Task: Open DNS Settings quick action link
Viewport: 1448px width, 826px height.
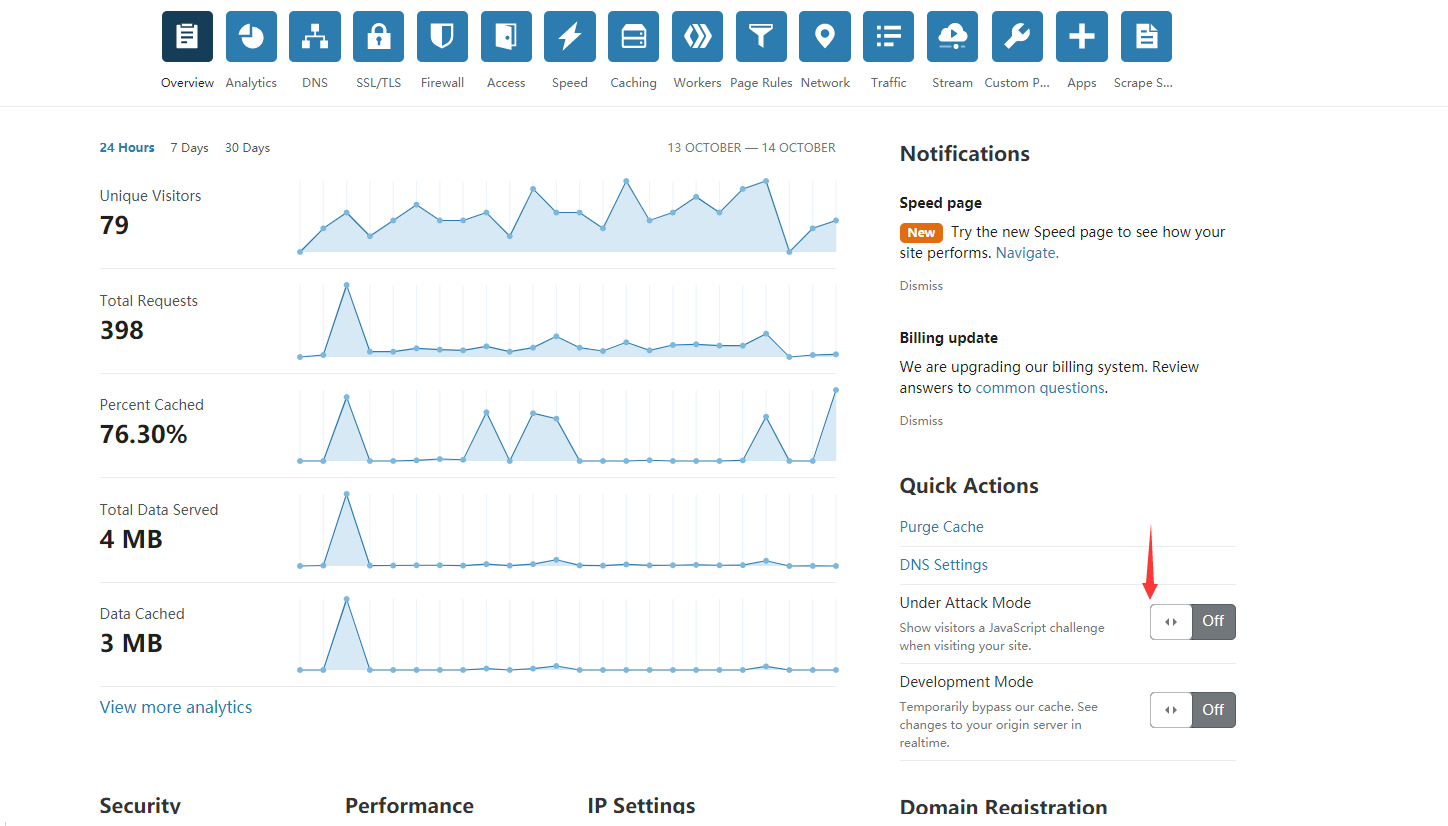Action: tap(943, 565)
